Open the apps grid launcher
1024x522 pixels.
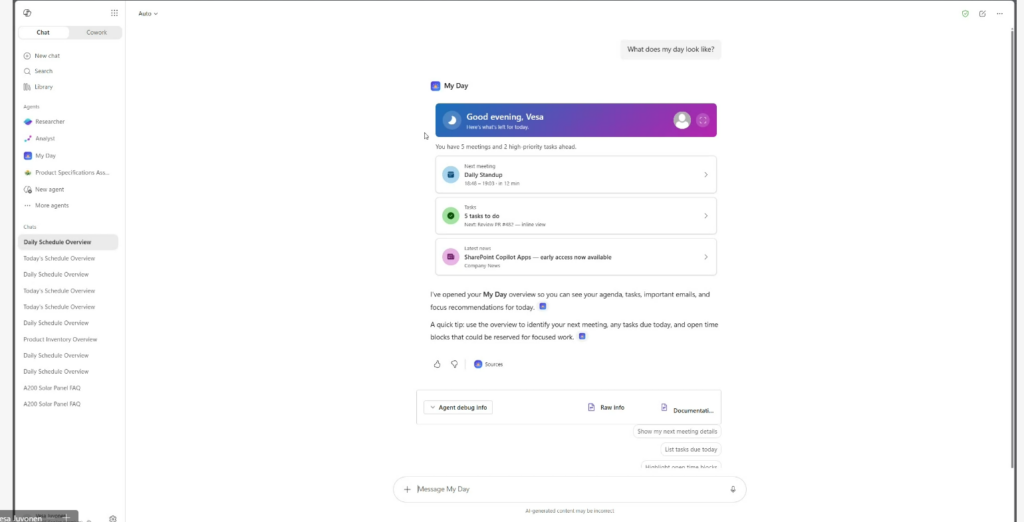coord(114,13)
